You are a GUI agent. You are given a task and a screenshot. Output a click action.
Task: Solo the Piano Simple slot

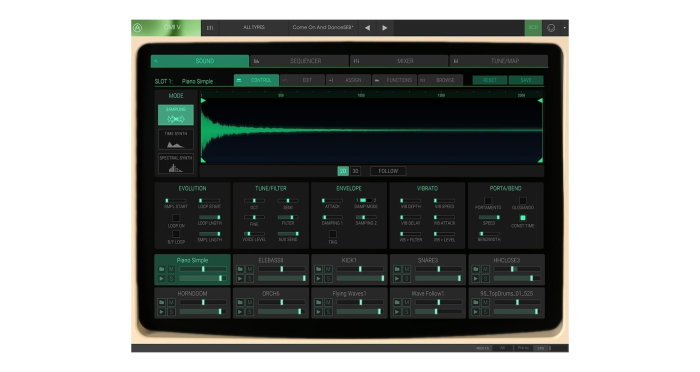pos(171,279)
